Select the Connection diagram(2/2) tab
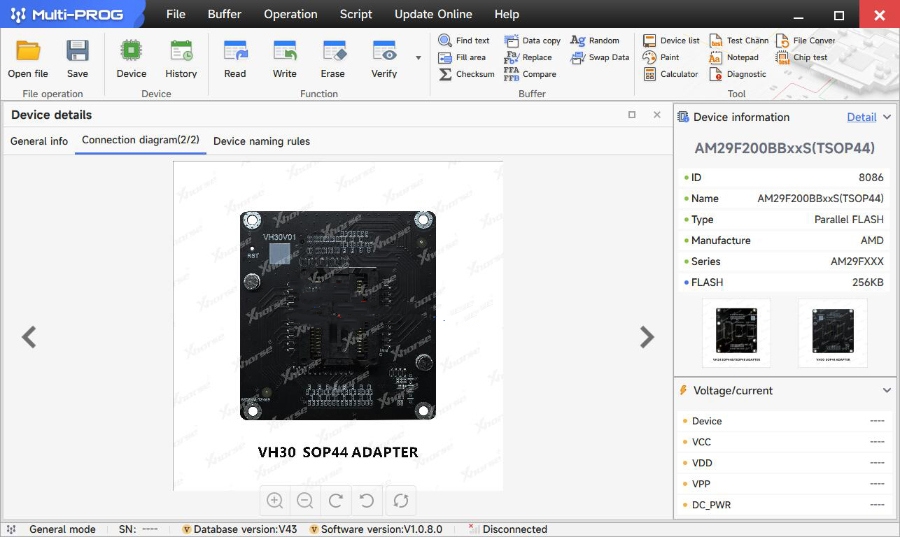 pos(141,140)
